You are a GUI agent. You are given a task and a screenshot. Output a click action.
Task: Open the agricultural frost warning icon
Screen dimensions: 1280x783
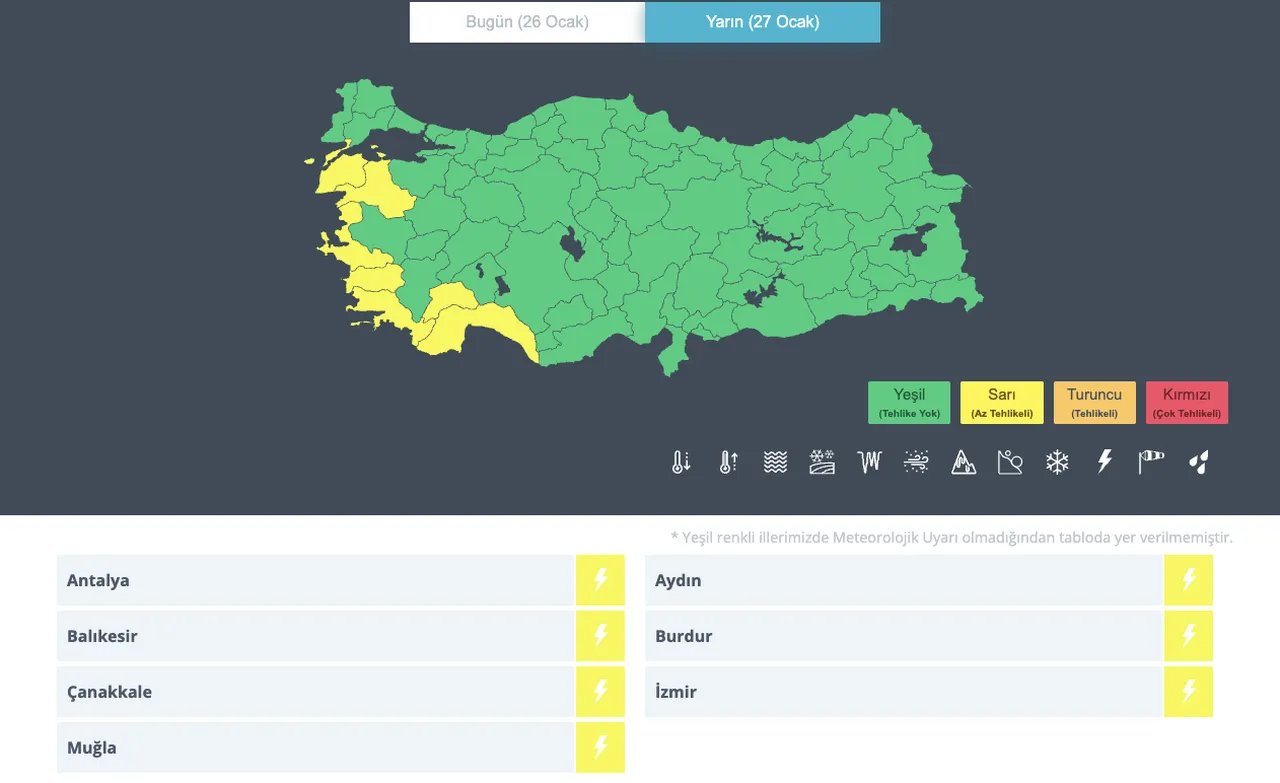click(x=822, y=462)
